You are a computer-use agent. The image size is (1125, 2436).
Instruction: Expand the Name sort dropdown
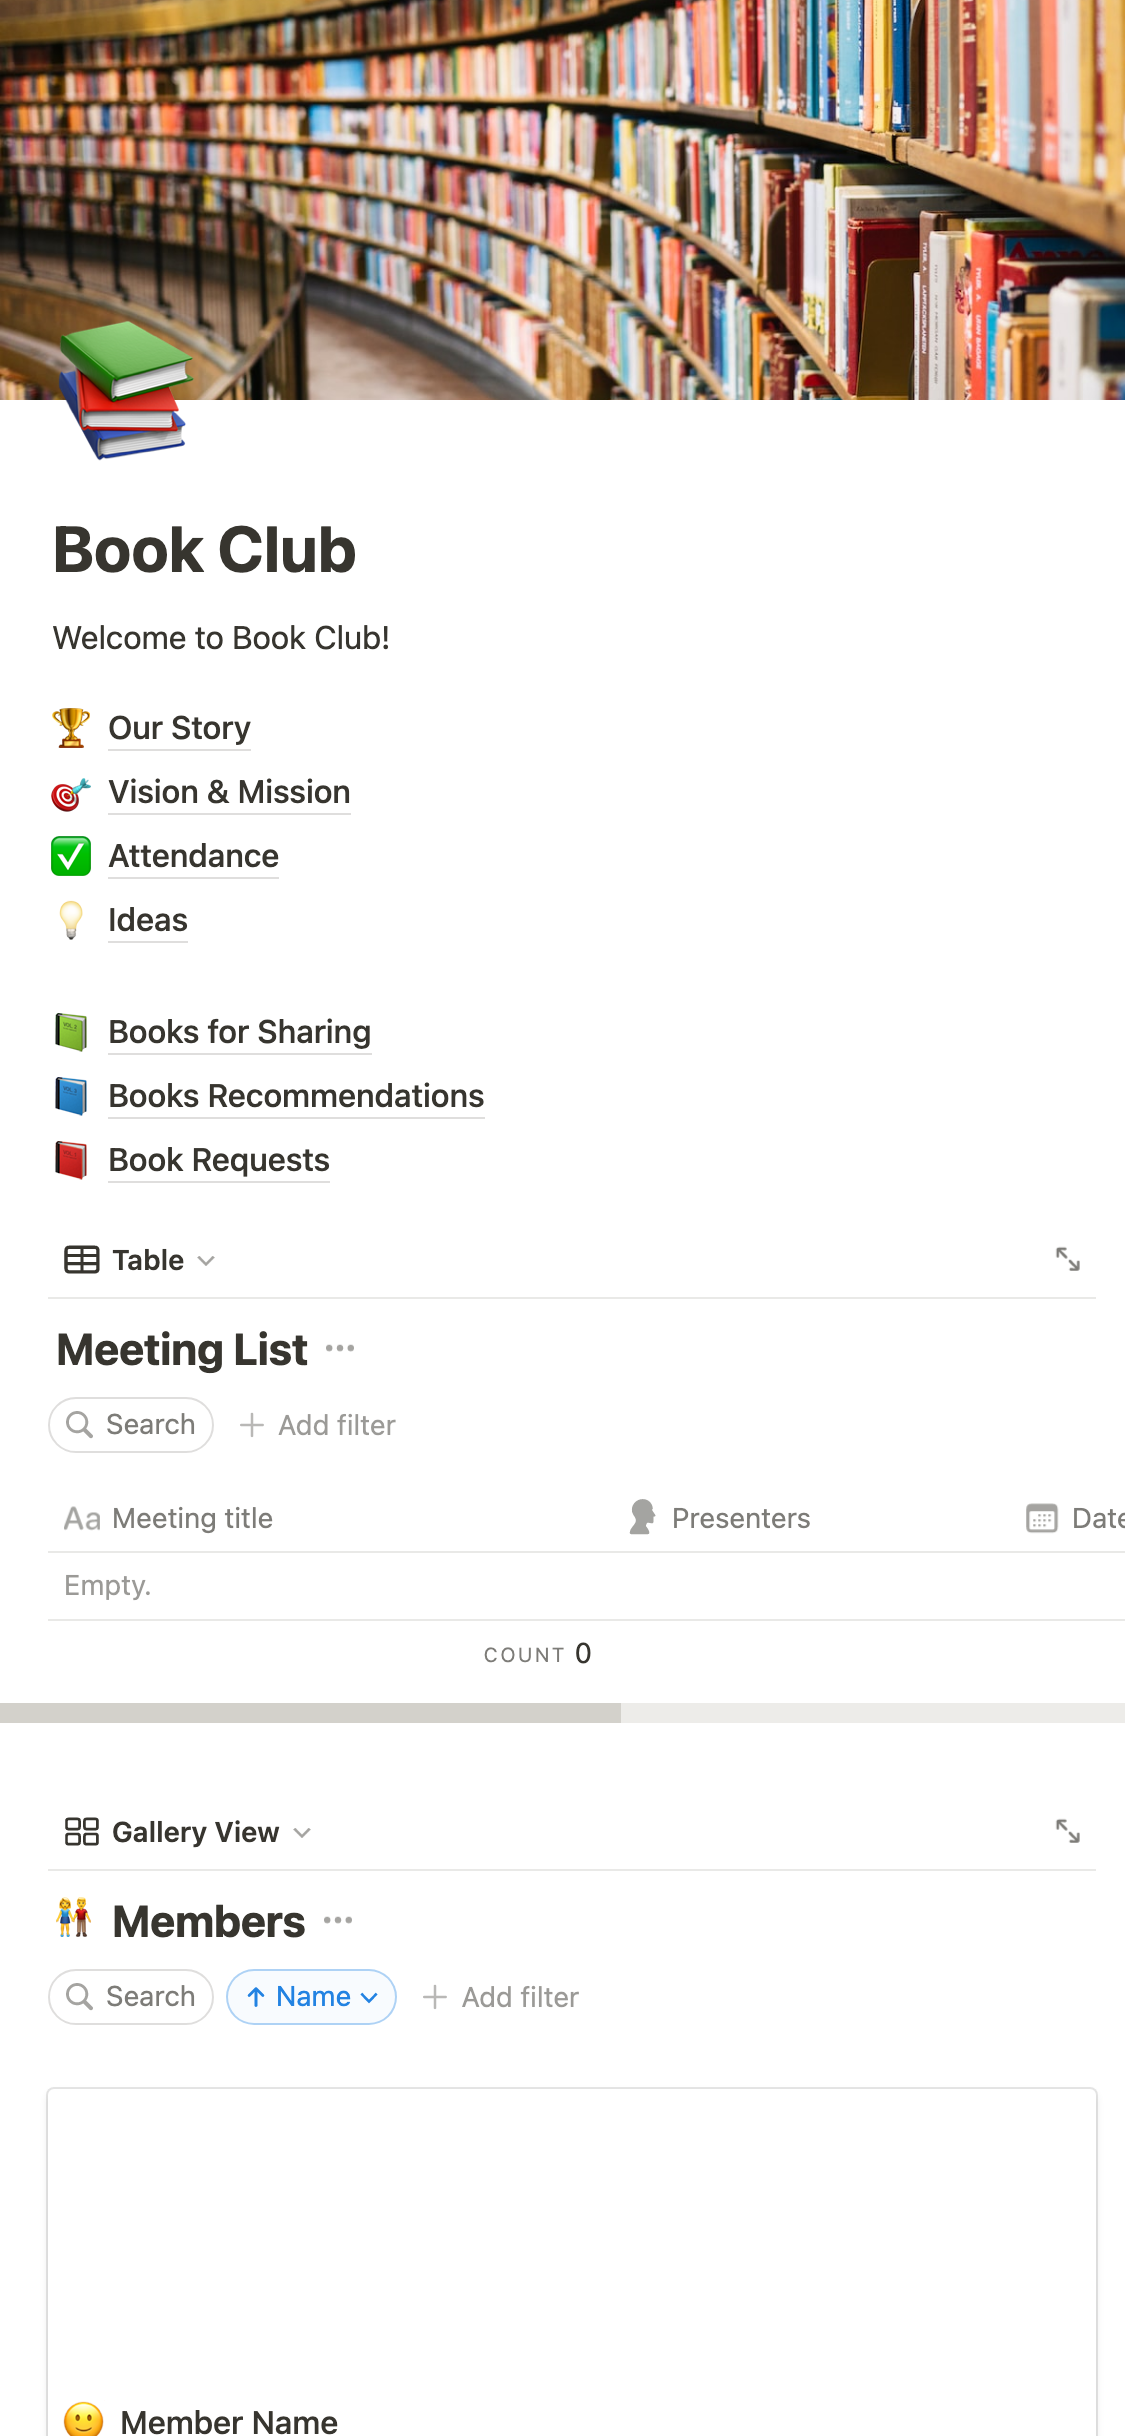click(312, 1997)
